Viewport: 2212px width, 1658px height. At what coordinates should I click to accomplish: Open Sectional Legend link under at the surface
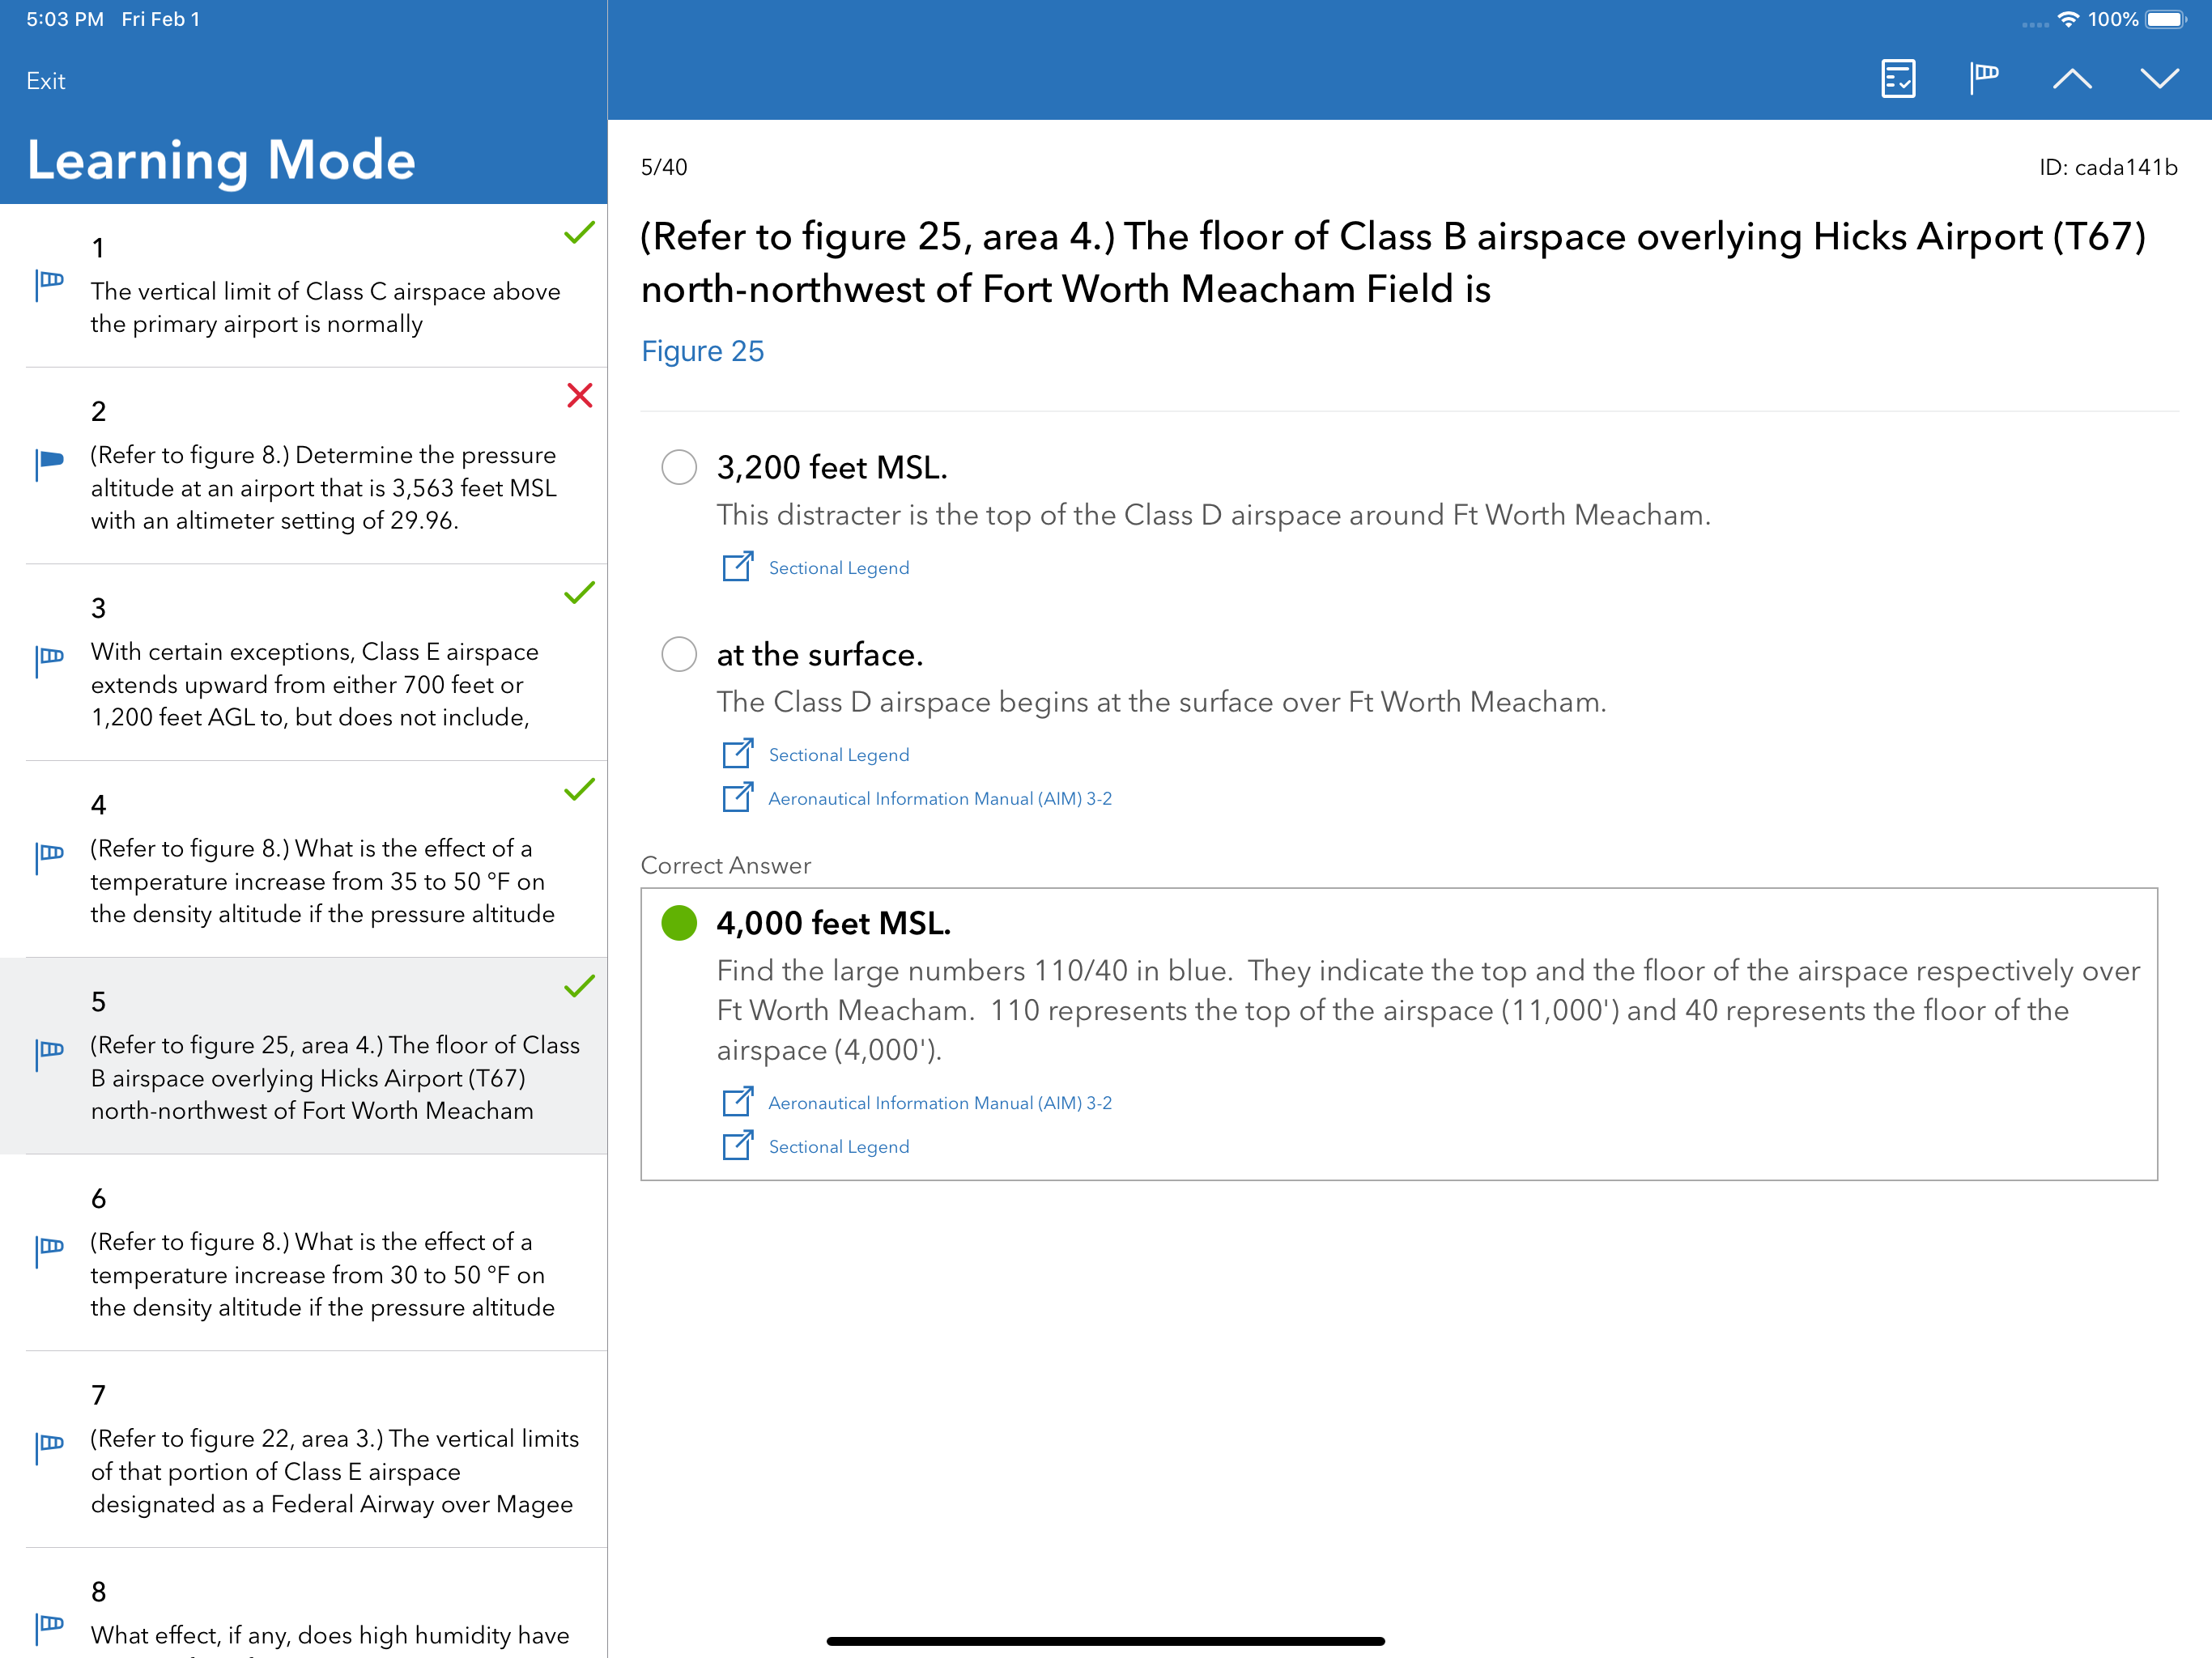point(839,755)
